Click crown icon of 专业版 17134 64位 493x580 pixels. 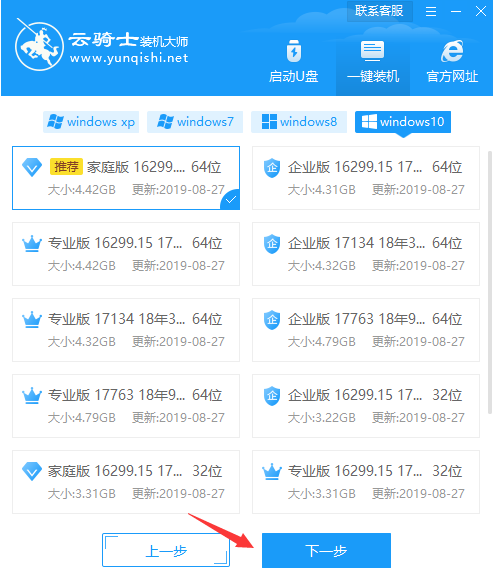[32, 319]
